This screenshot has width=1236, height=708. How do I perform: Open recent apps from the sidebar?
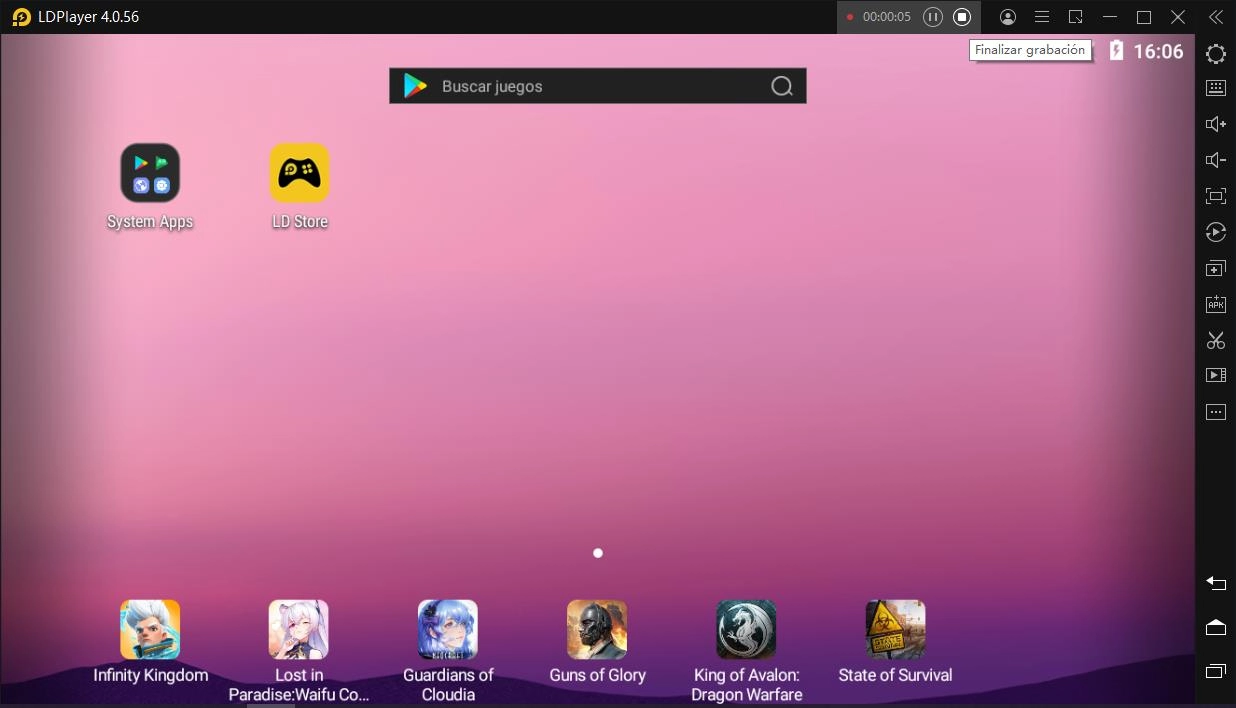(1216, 671)
